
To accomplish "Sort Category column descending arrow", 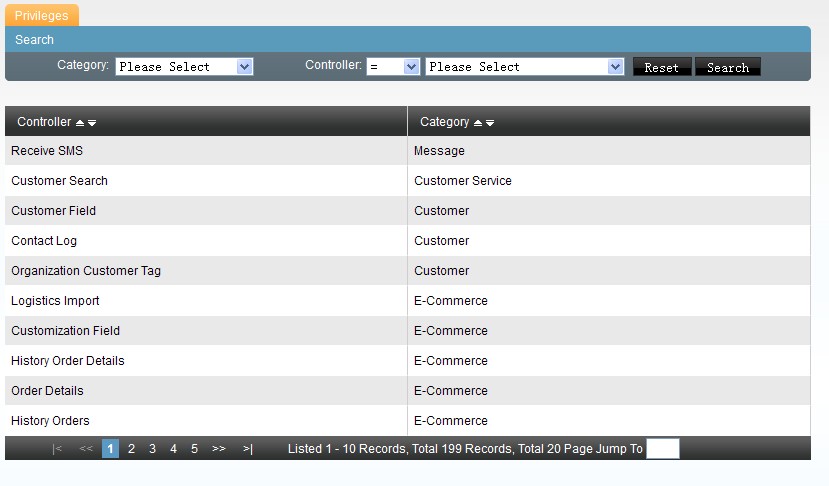I will [x=490, y=123].
